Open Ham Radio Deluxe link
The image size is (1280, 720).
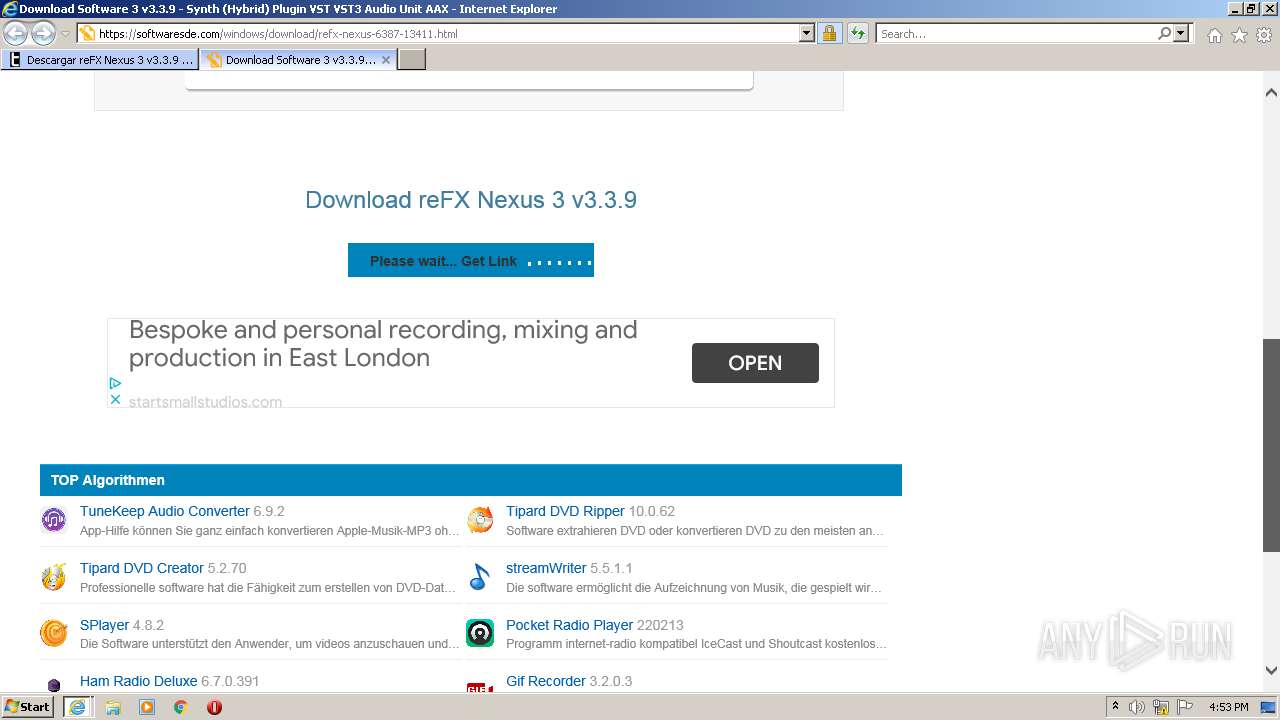(138, 681)
